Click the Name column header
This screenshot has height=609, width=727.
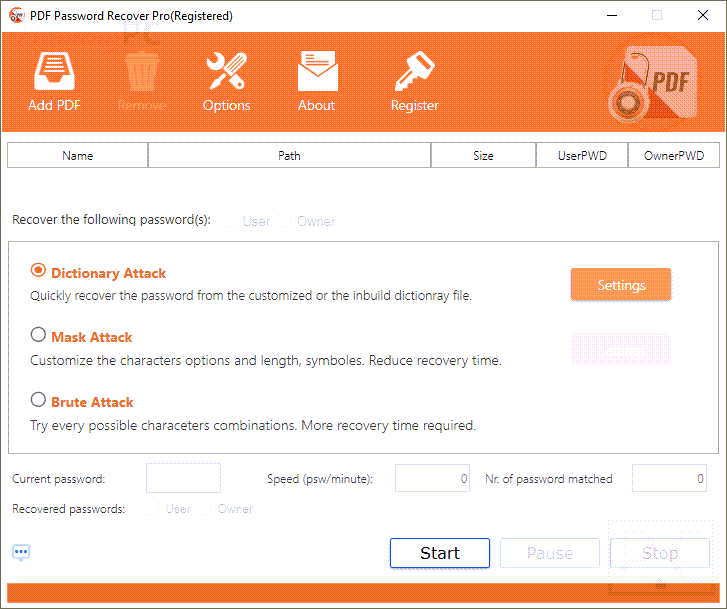tap(77, 155)
